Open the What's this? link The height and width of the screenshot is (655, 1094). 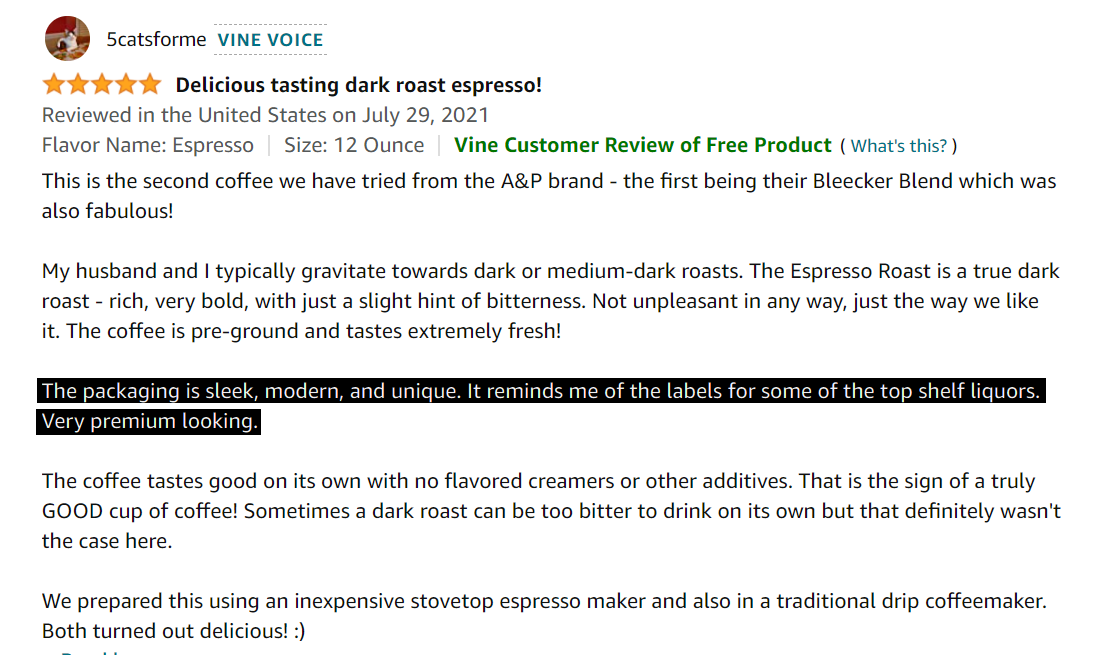click(x=898, y=146)
